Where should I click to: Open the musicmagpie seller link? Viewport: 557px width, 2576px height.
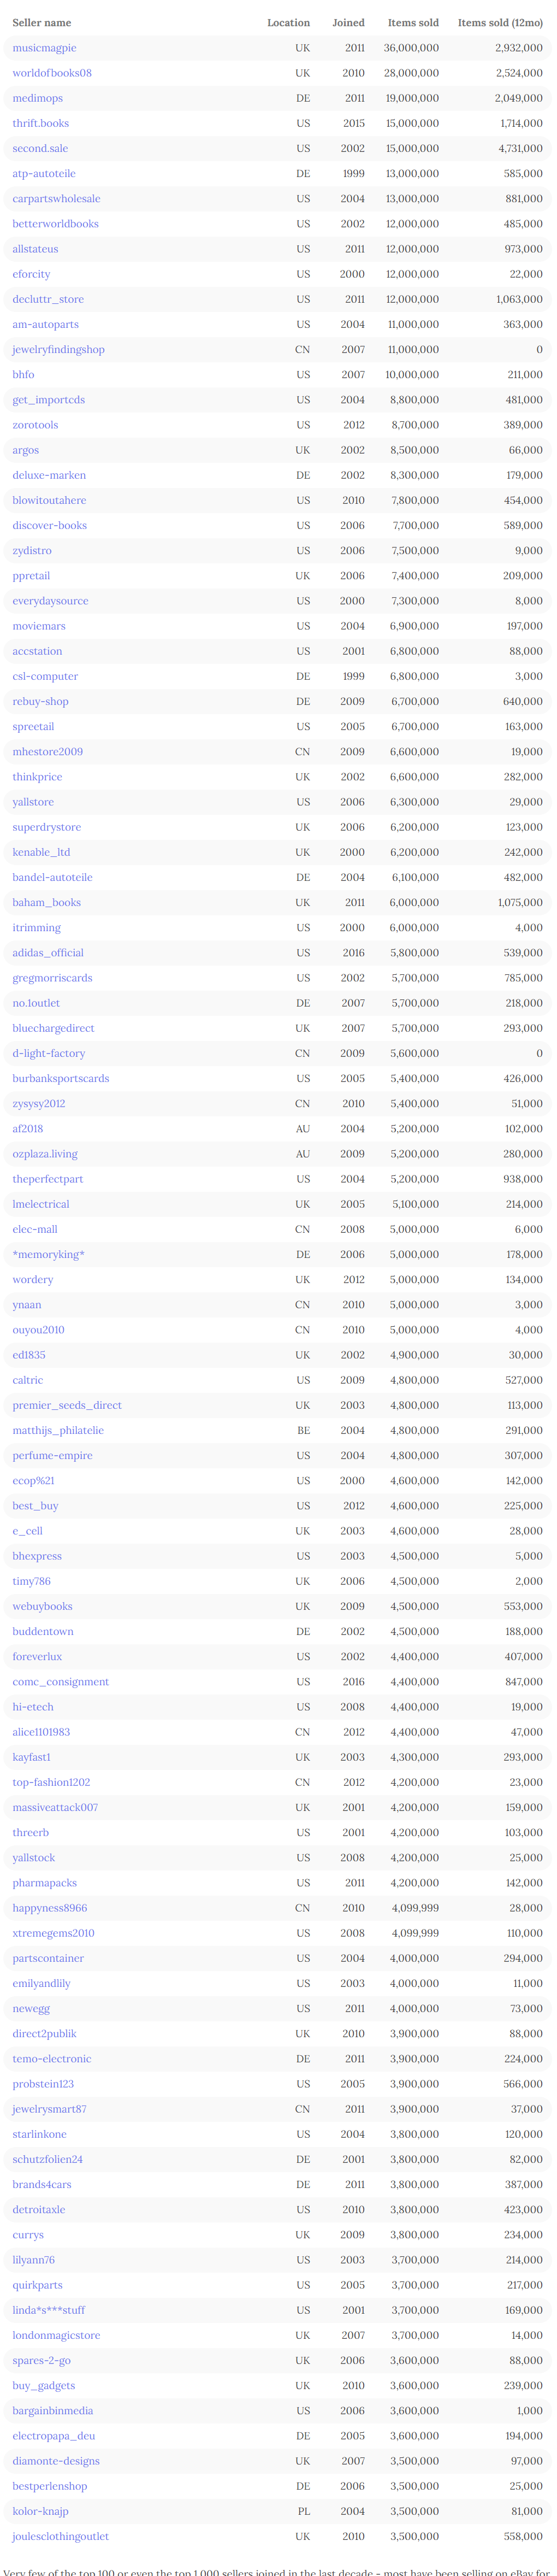click(44, 48)
